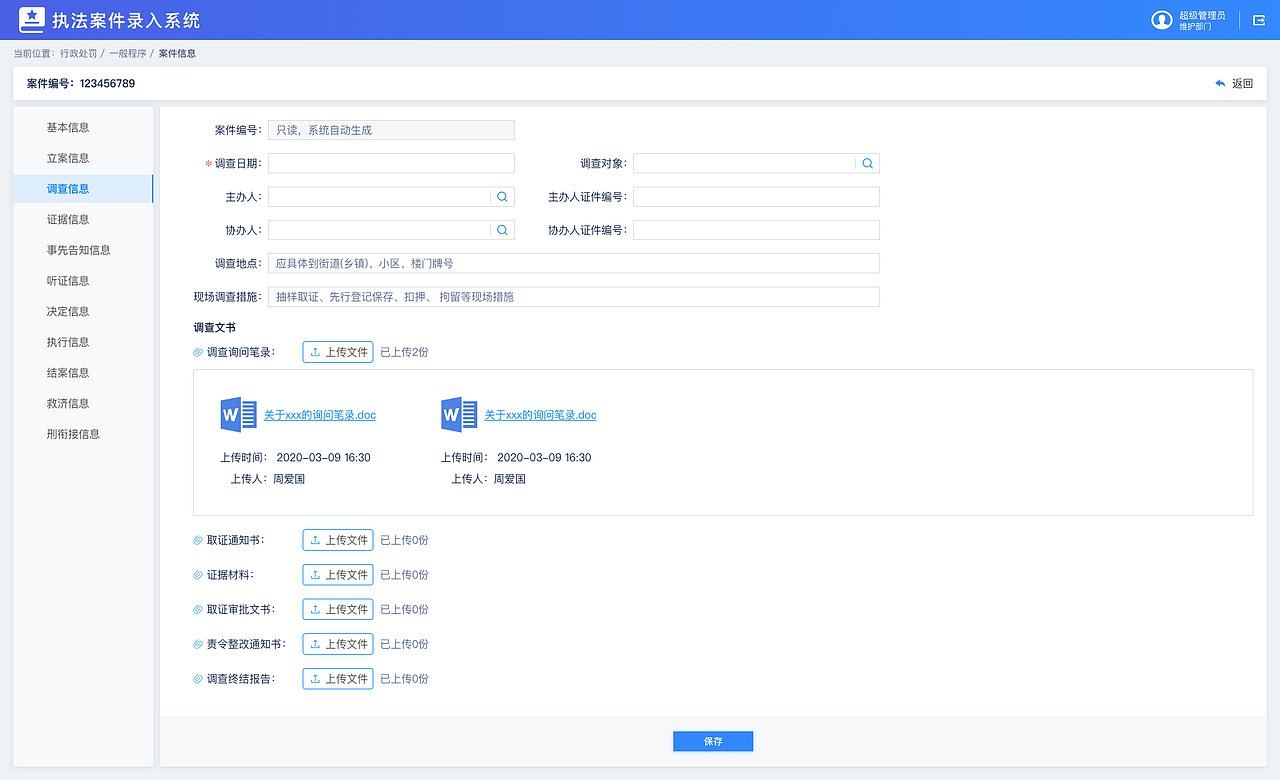1280x780 pixels.
Task: Open the user avatar icon
Action: pyautogui.click(x=1161, y=20)
